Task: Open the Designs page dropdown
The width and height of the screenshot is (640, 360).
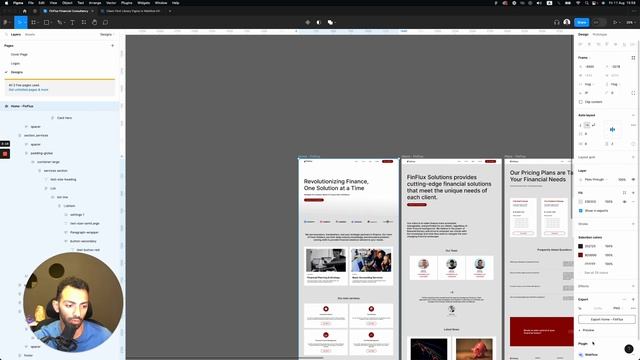Action: (x=107, y=35)
